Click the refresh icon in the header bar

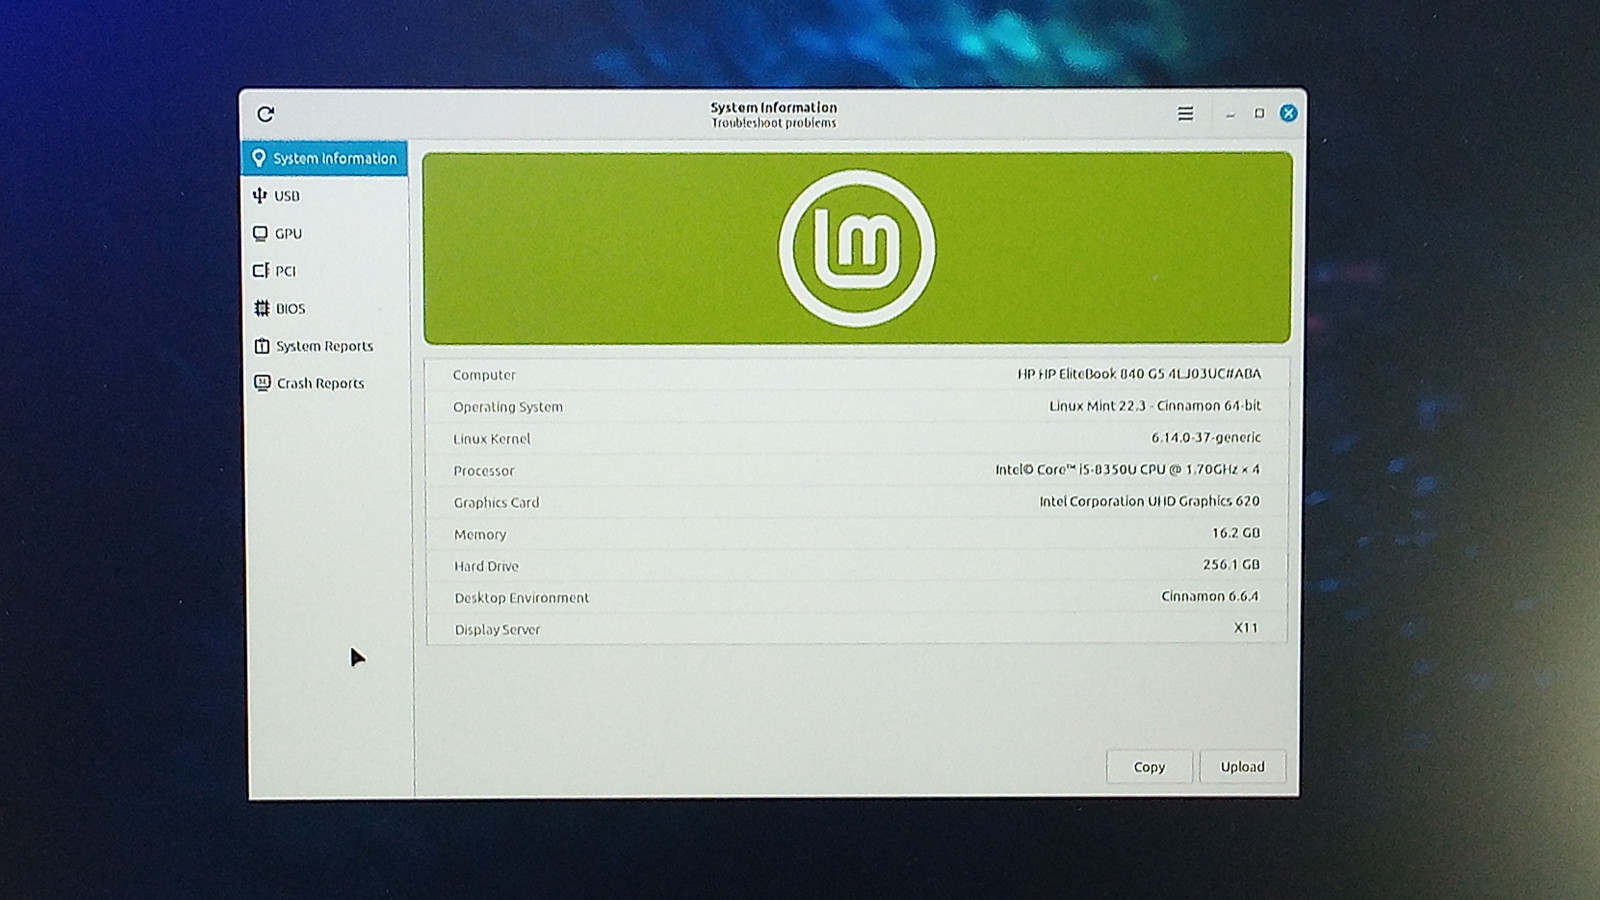265,114
